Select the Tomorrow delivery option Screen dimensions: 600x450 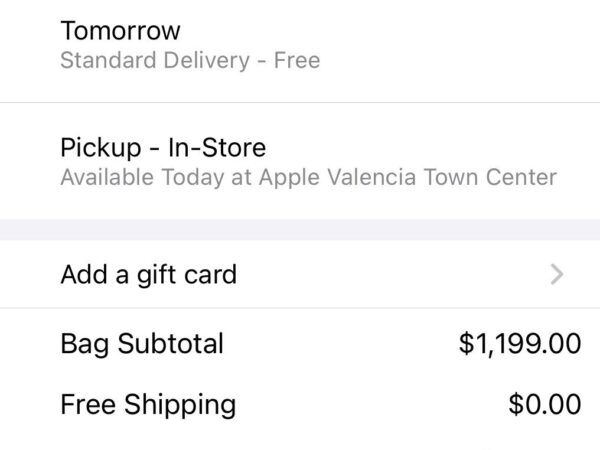300,45
